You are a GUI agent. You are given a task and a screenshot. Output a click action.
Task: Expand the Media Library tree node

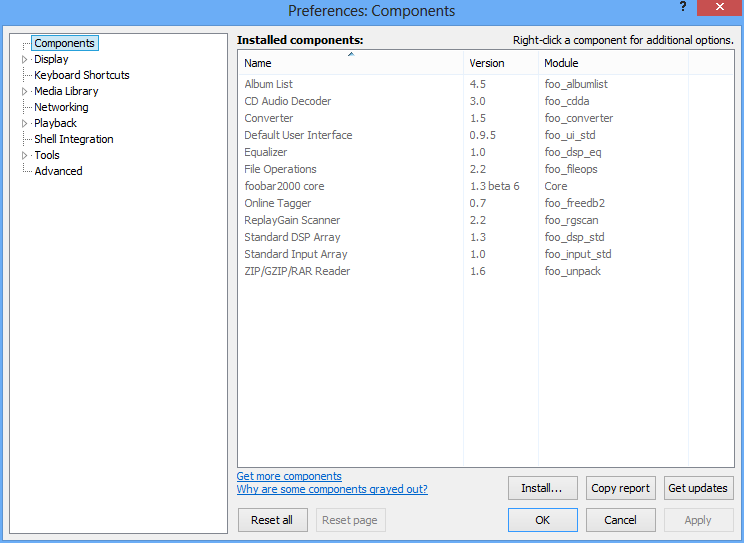pyautogui.click(x=25, y=91)
